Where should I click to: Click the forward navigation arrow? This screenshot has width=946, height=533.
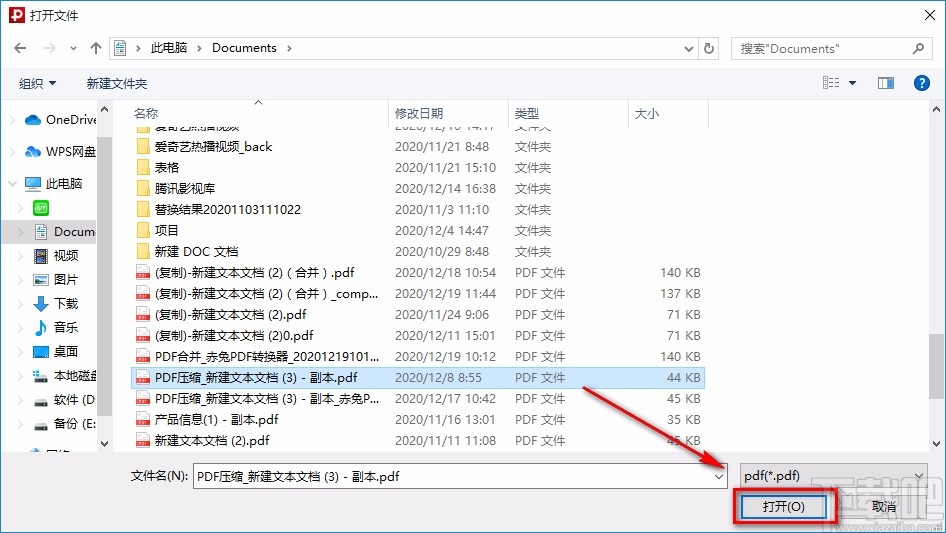pos(50,48)
